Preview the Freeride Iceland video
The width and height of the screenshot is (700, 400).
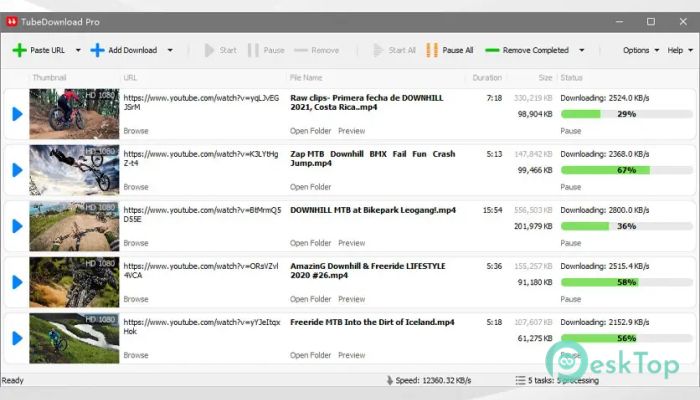pyautogui.click(x=351, y=355)
